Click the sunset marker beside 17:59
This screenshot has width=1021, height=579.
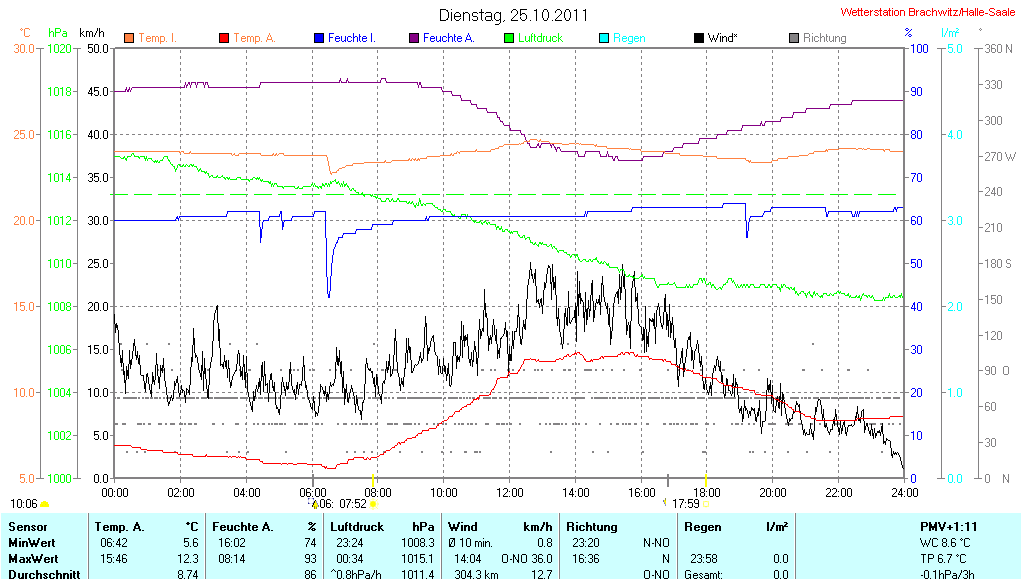pos(706,504)
